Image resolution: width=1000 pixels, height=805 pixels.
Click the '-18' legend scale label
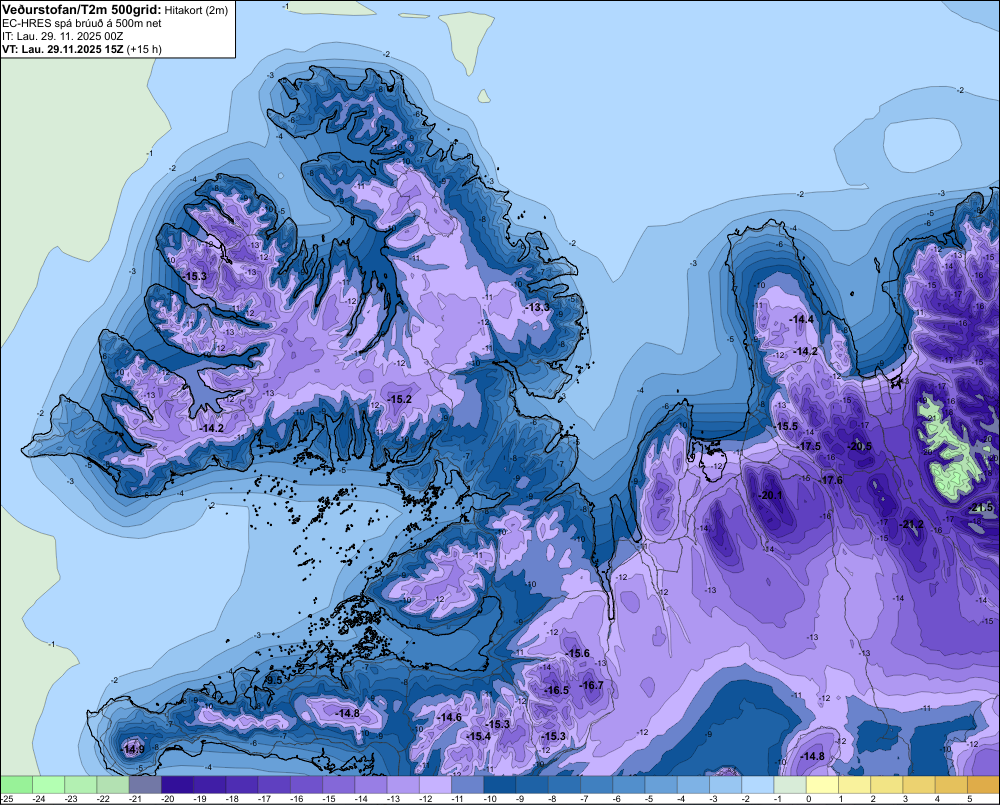tap(233, 799)
